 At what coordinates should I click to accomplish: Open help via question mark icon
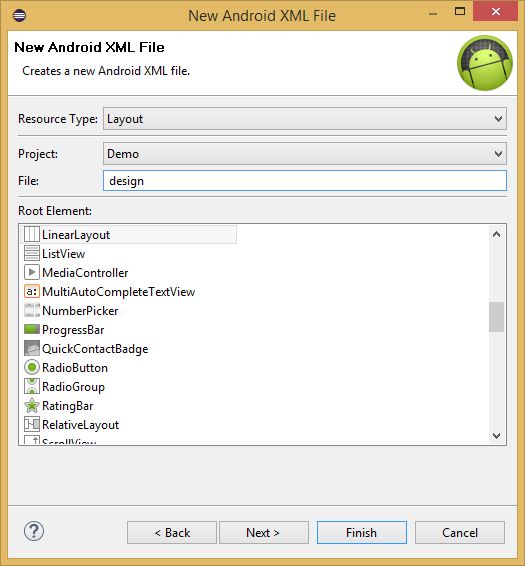pos(34,531)
